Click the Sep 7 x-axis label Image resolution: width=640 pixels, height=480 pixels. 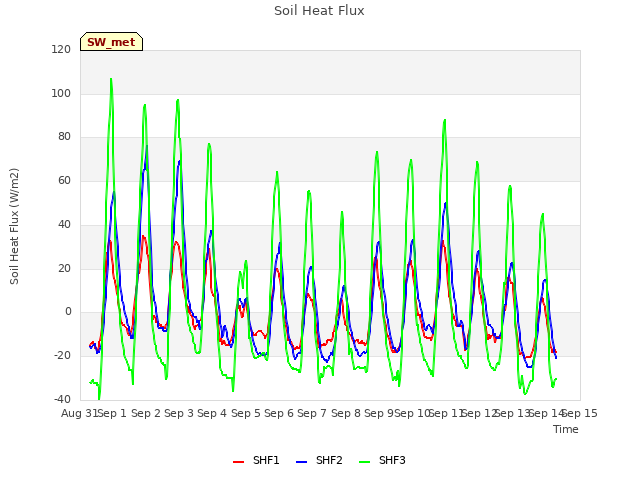(312, 413)
